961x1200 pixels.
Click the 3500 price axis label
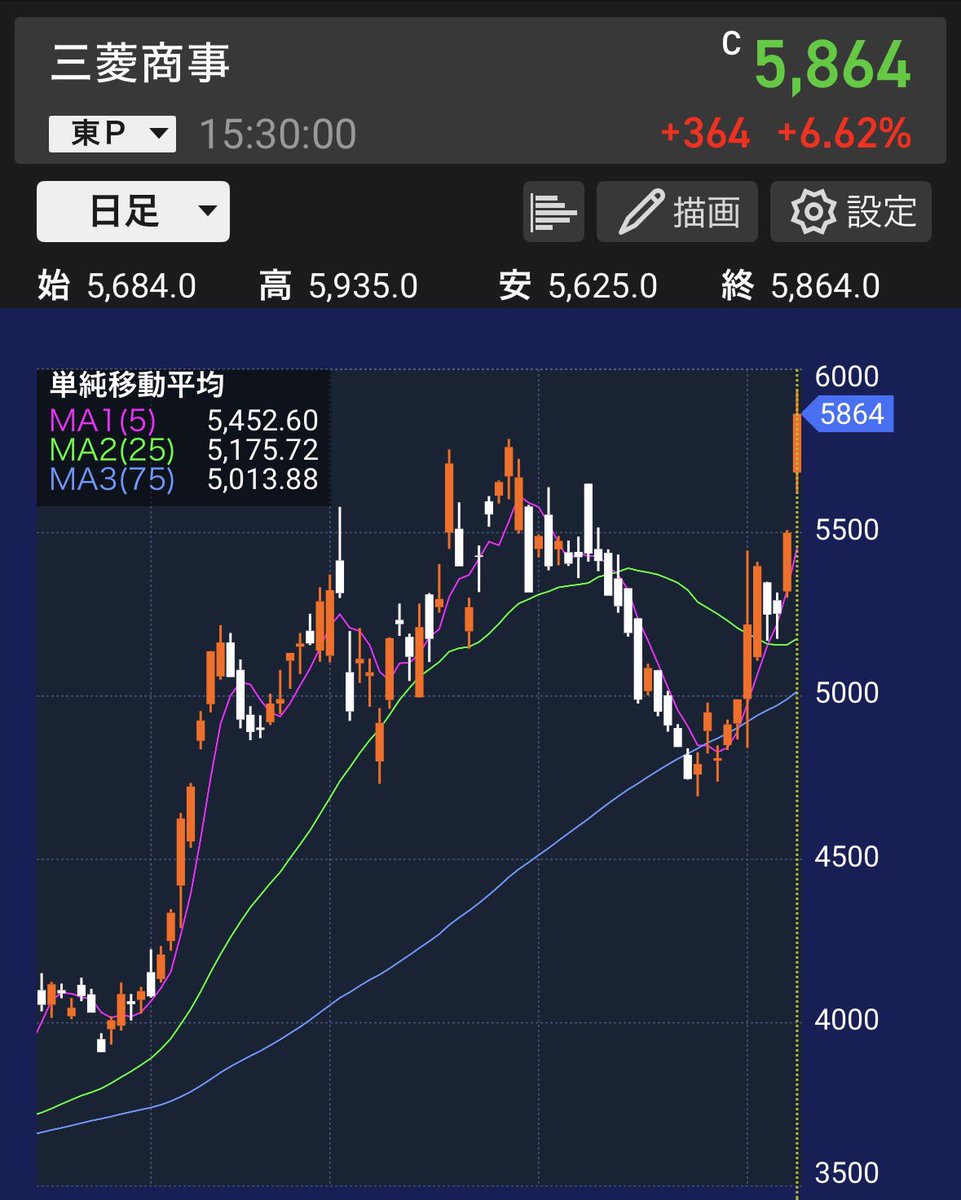847,1173
